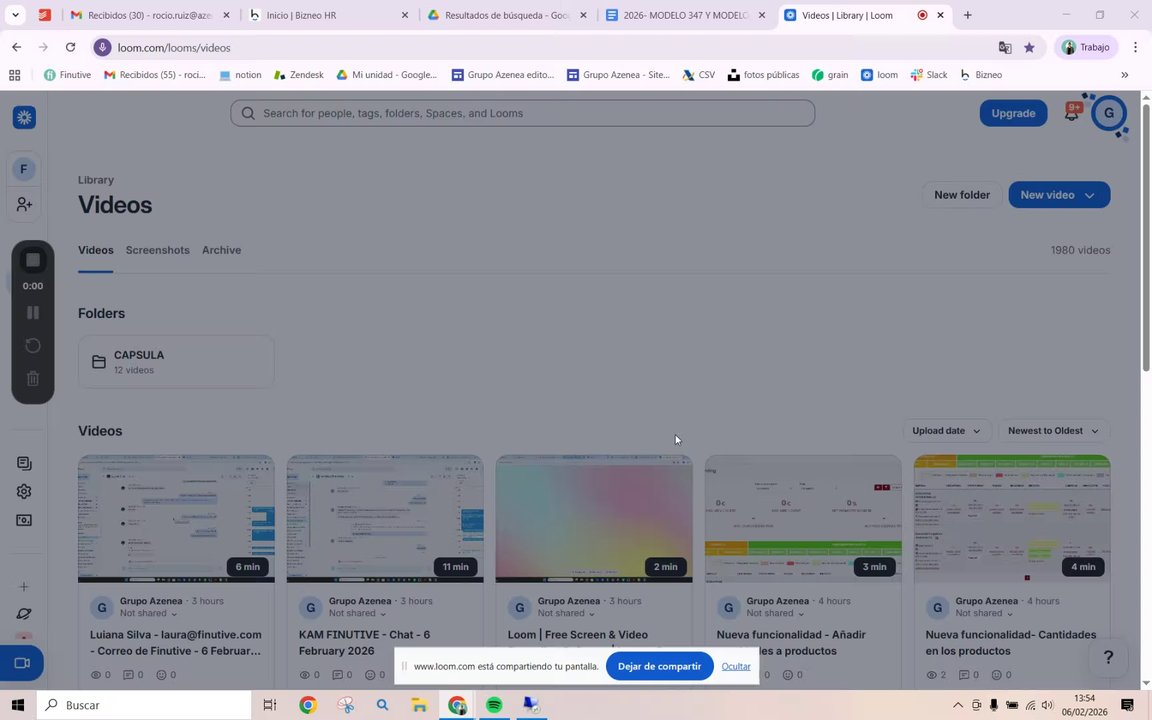
Task: Open the Windows notification center icon
Action: click(1127, 705)
